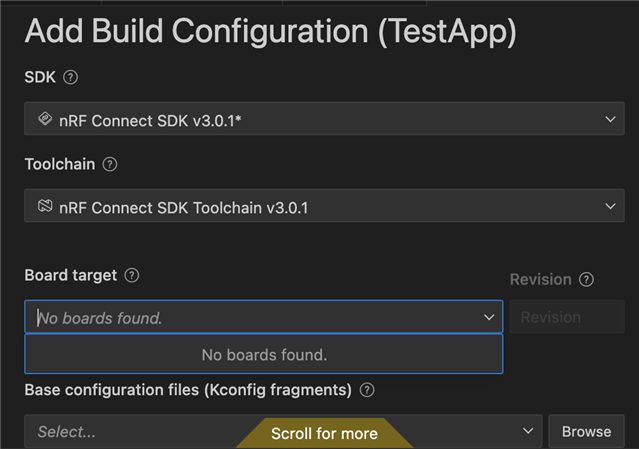Click the Scroll for more banner
639x449 pixels.
tap(324, 434)
